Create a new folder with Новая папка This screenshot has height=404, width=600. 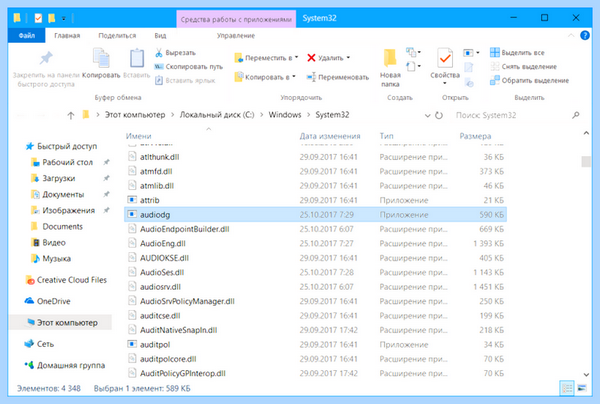(390, 68)
